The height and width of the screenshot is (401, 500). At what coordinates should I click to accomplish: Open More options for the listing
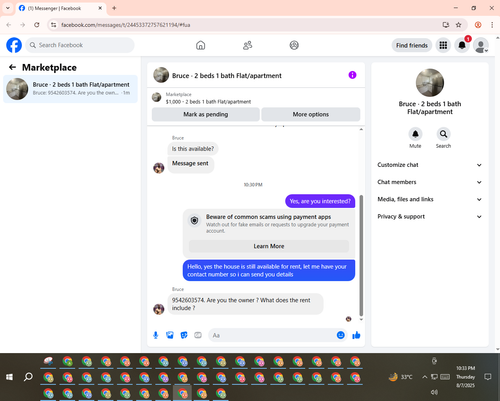pyautogui.click(x=311, y=114)
